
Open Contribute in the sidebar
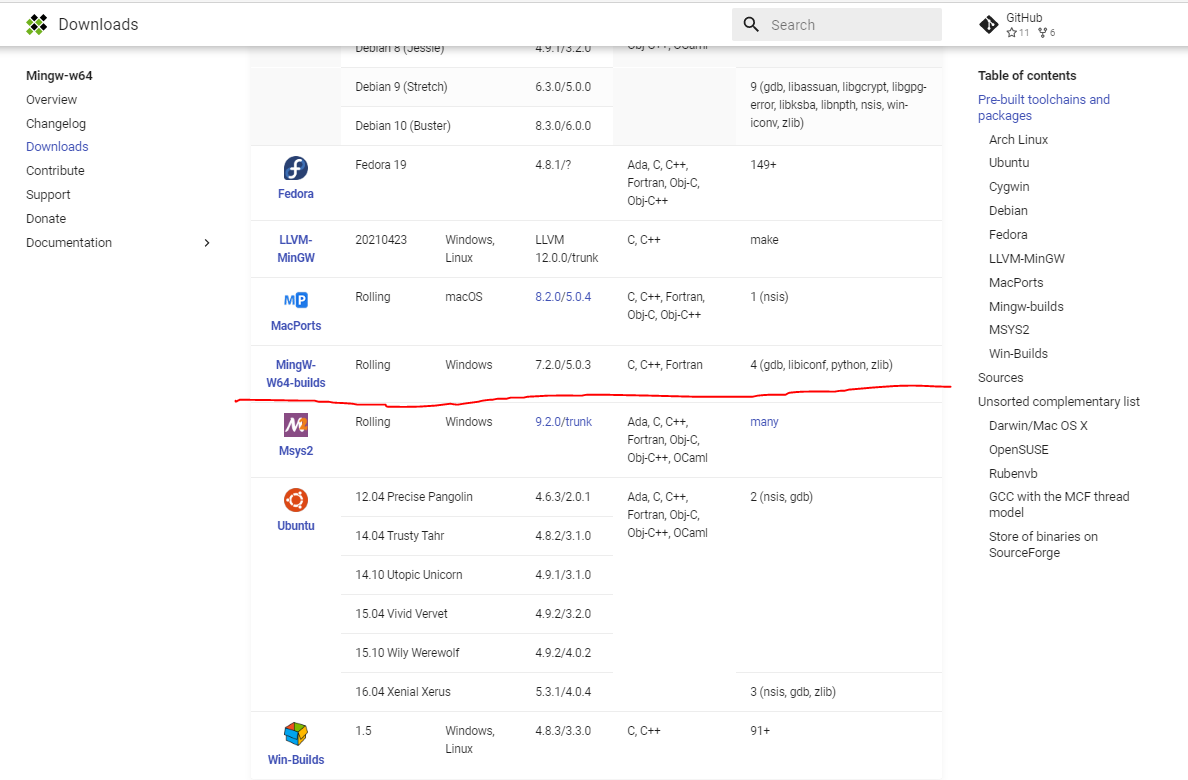(x=55, y=171)
